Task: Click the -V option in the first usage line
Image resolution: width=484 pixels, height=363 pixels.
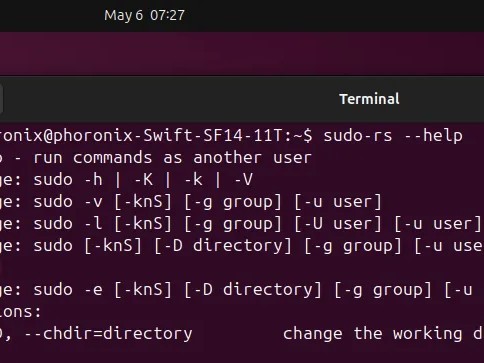Action: tap(243, 180)
